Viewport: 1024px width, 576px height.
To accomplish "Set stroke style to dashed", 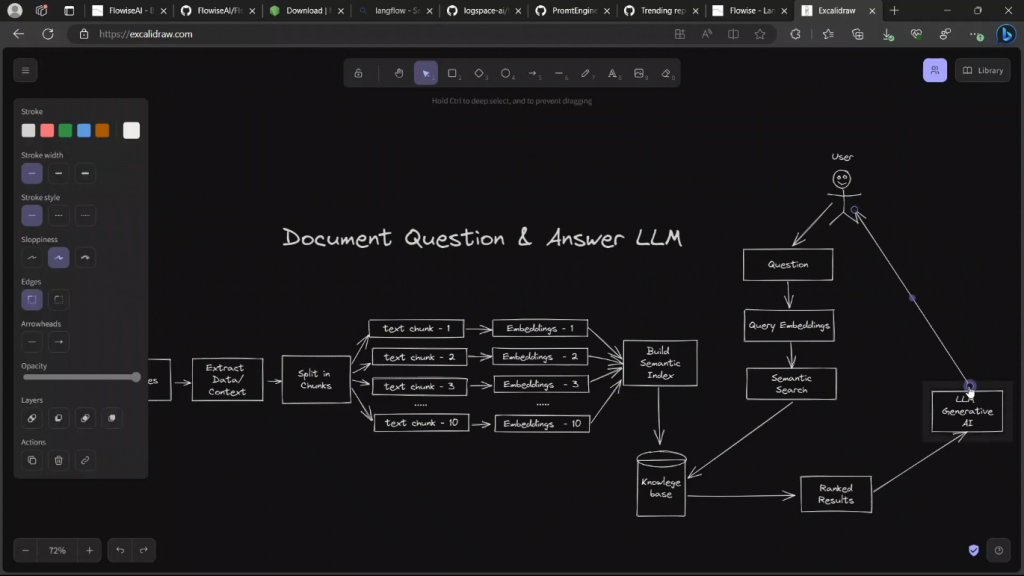I will tap(59, 215).
